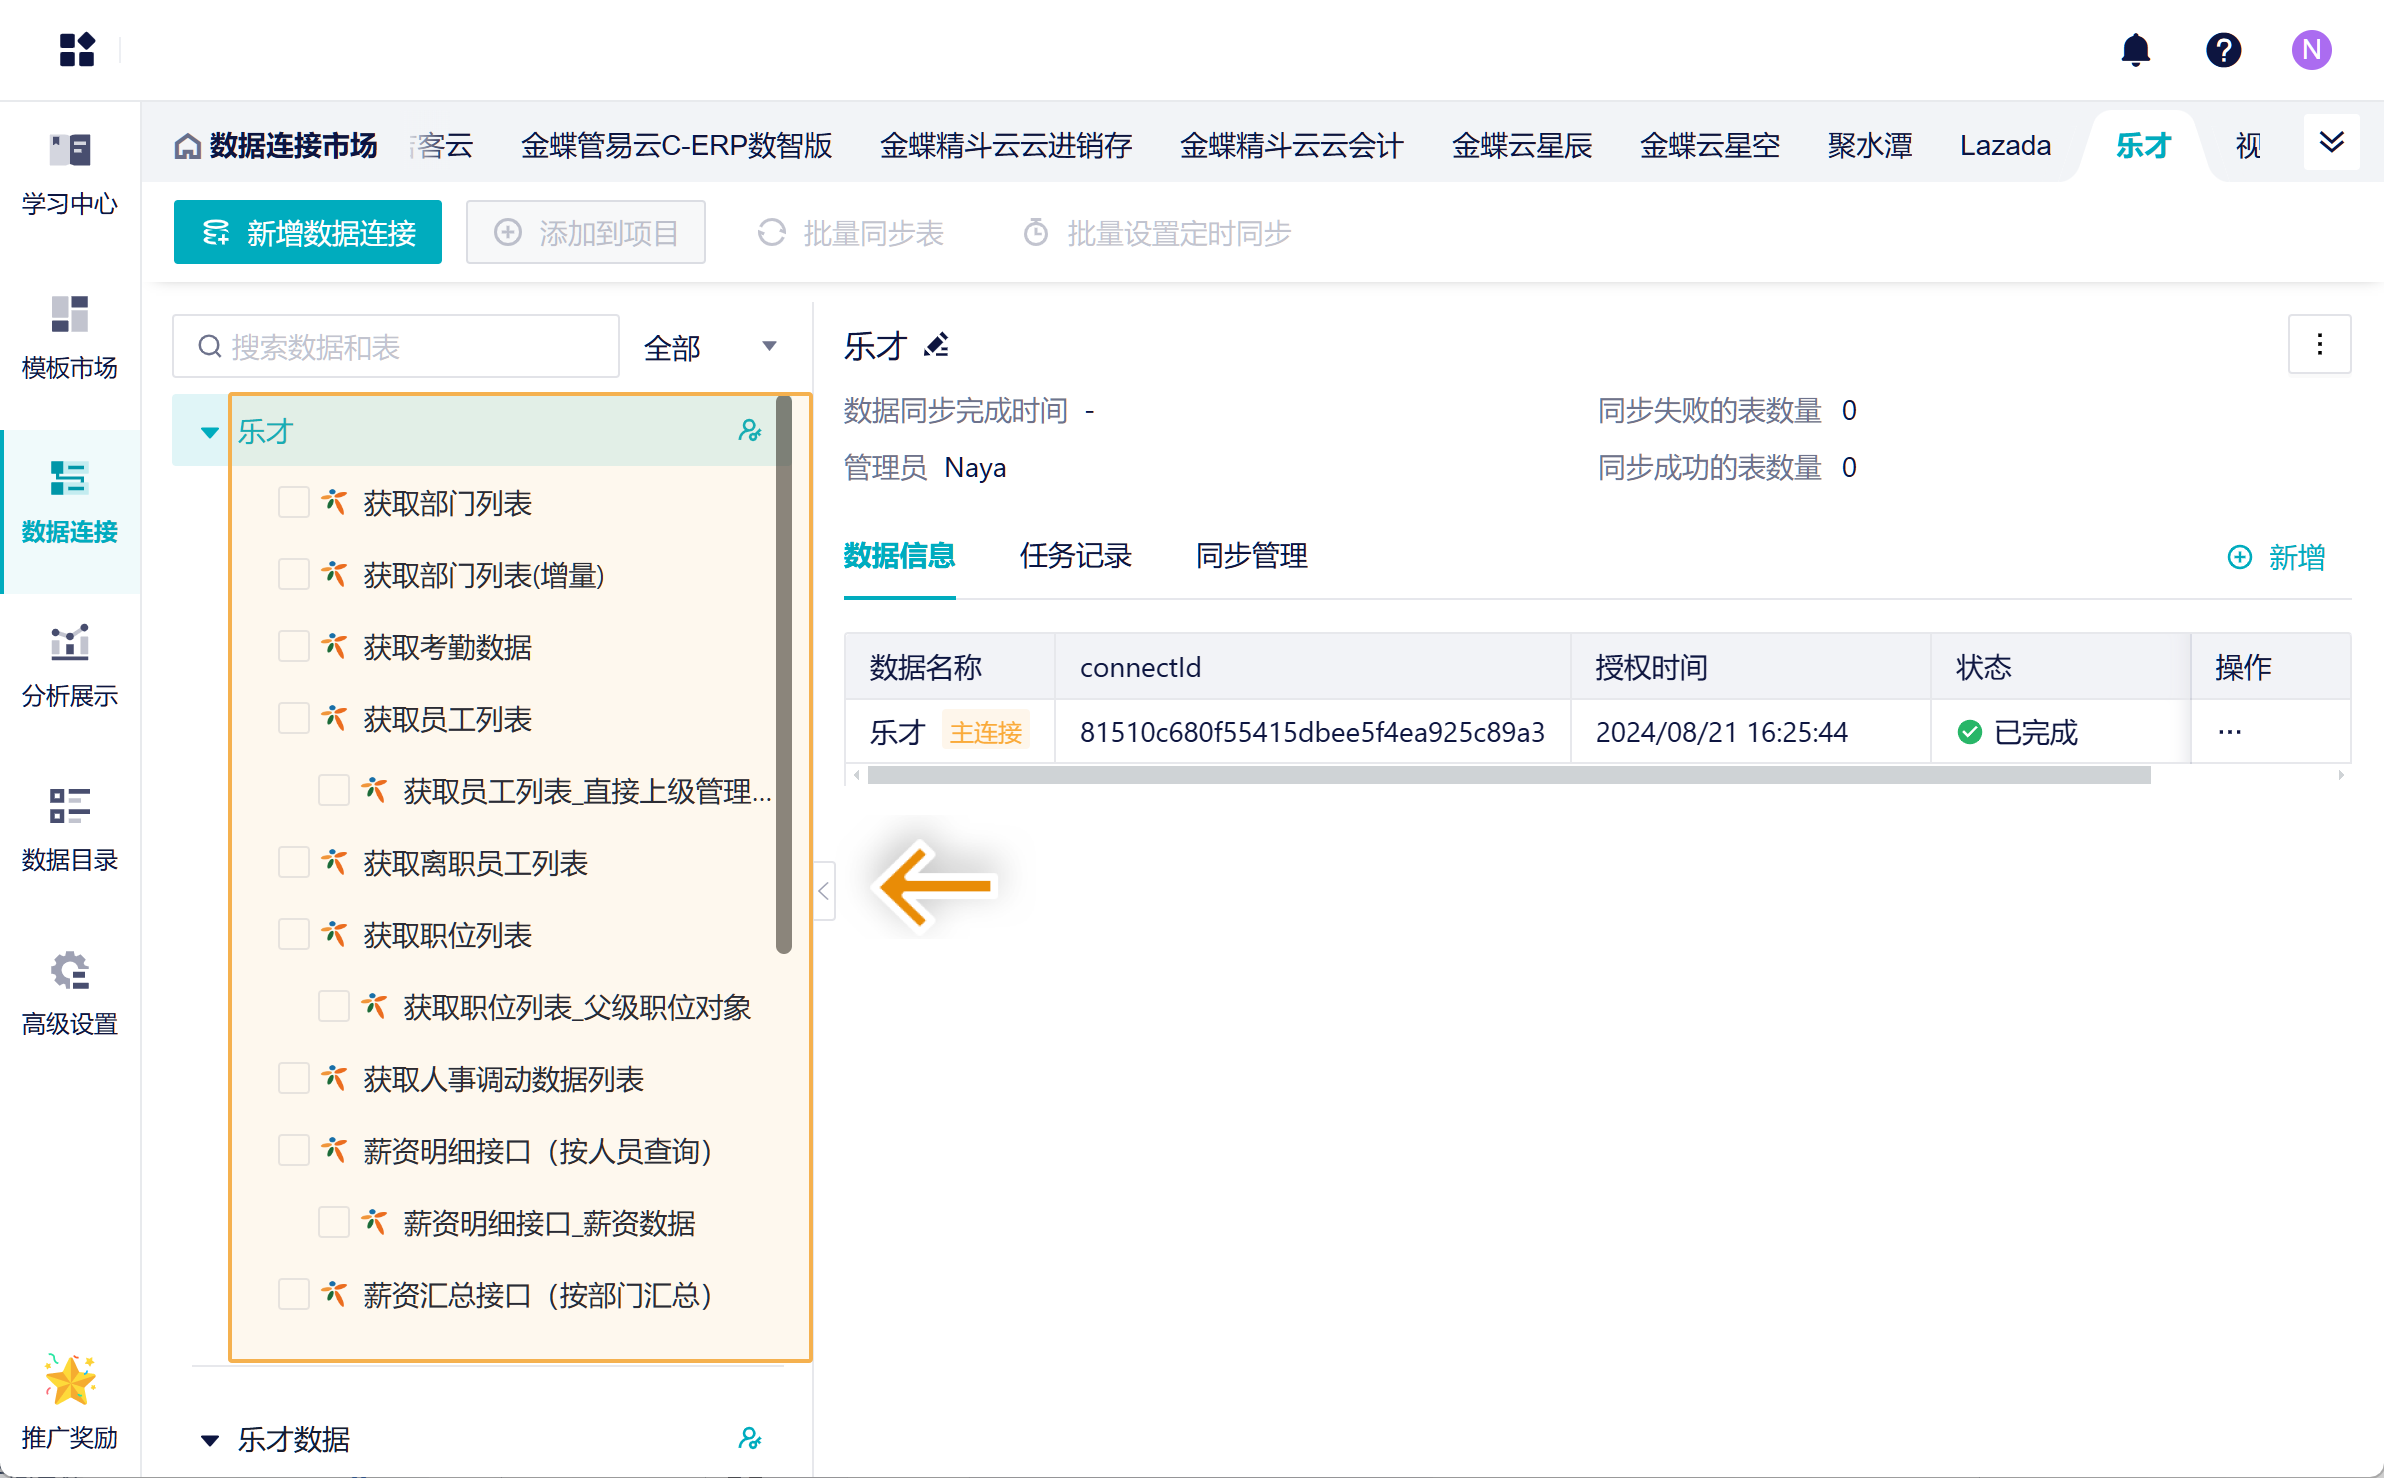Viewport: 2384px width, 1478px height.
Task: Expand the tabs overflow chevron
Action: click(x=2331, y=143)
